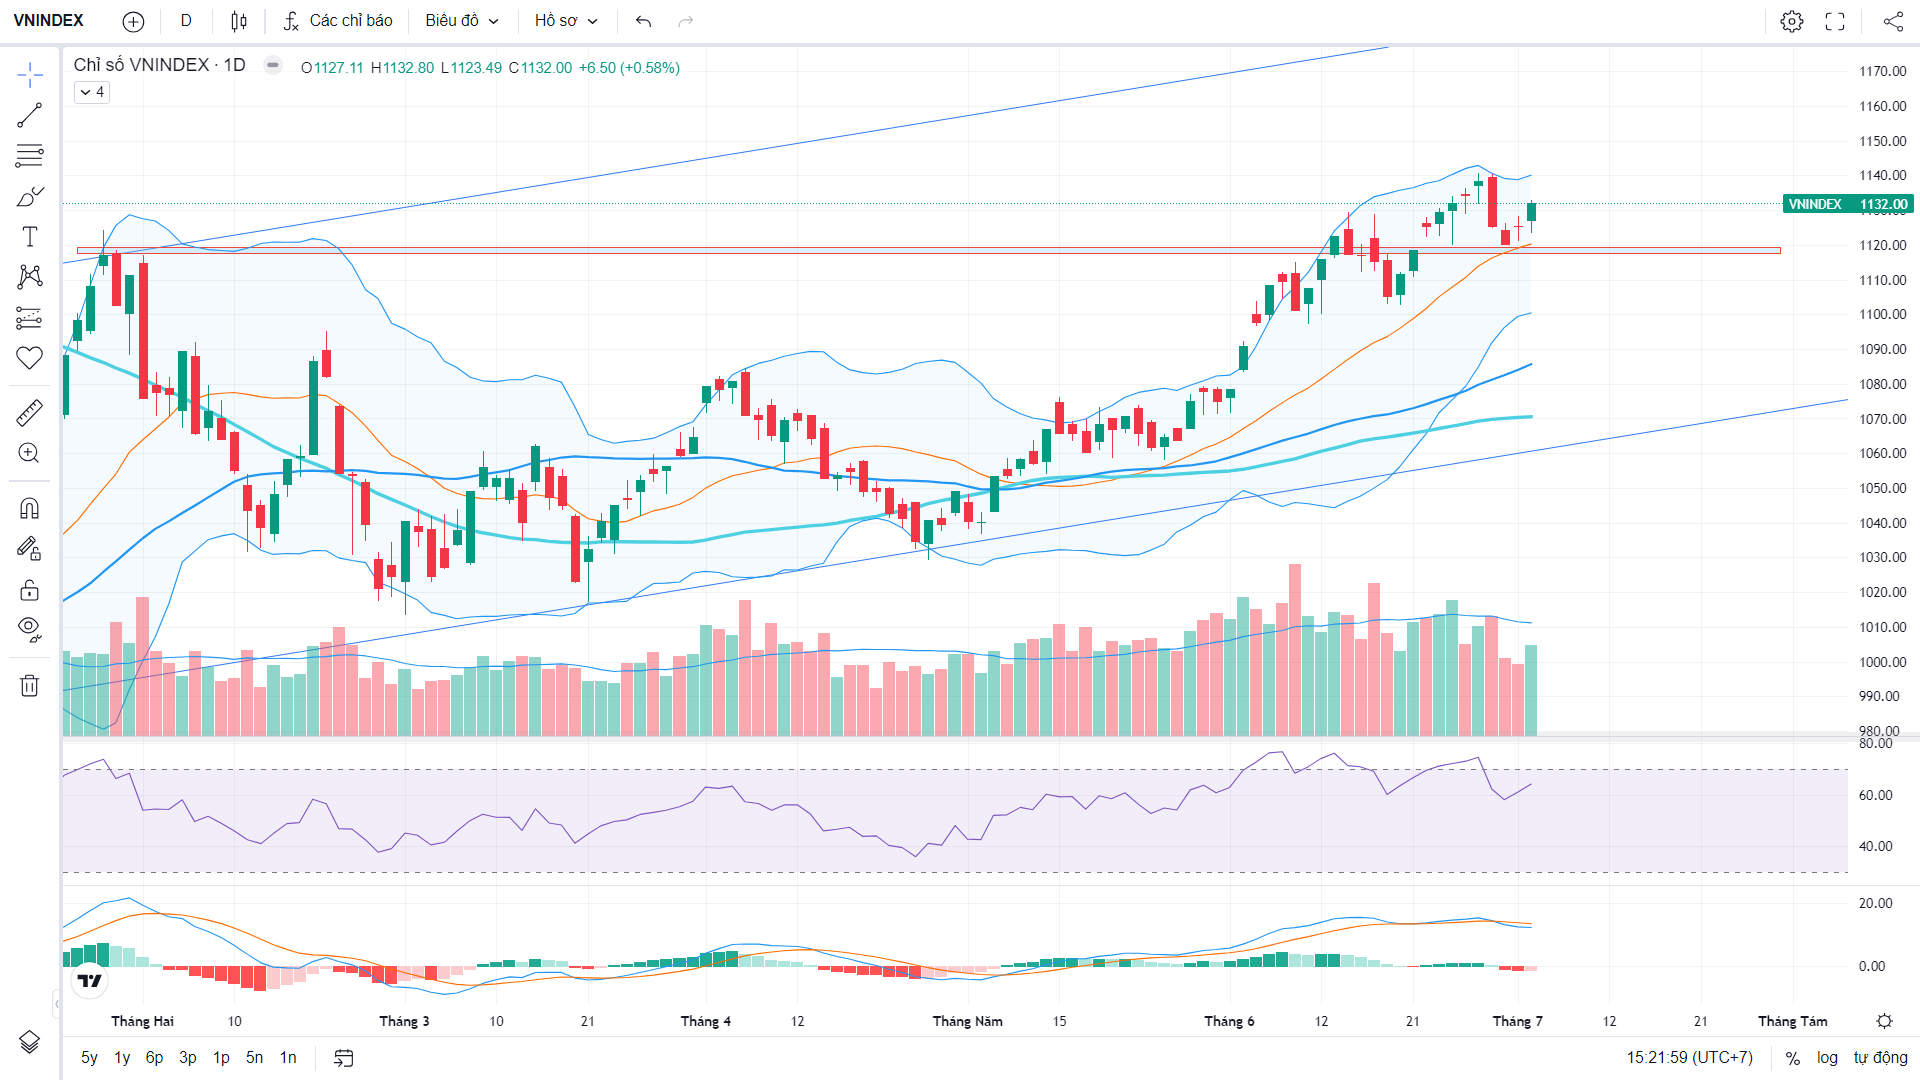Select the 6p time range
The image size is (1920, 1080).
click(x=154, y=1058)
